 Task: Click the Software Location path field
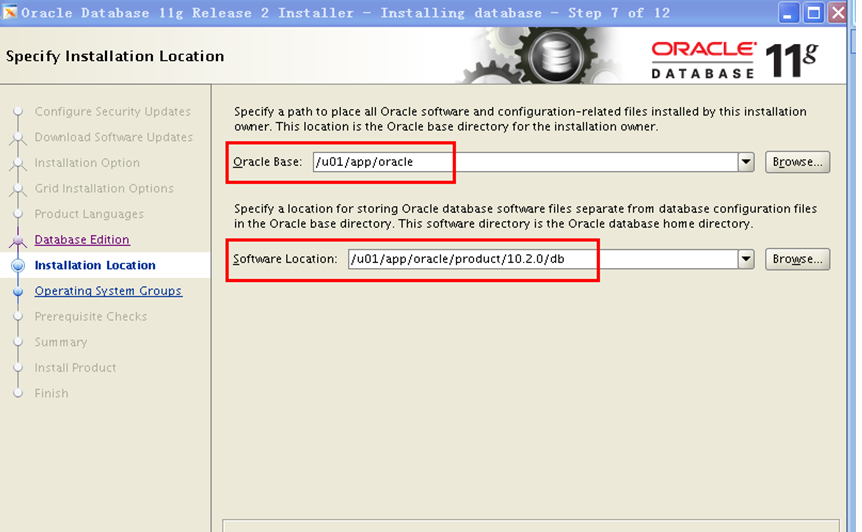[x=543, y=259]
